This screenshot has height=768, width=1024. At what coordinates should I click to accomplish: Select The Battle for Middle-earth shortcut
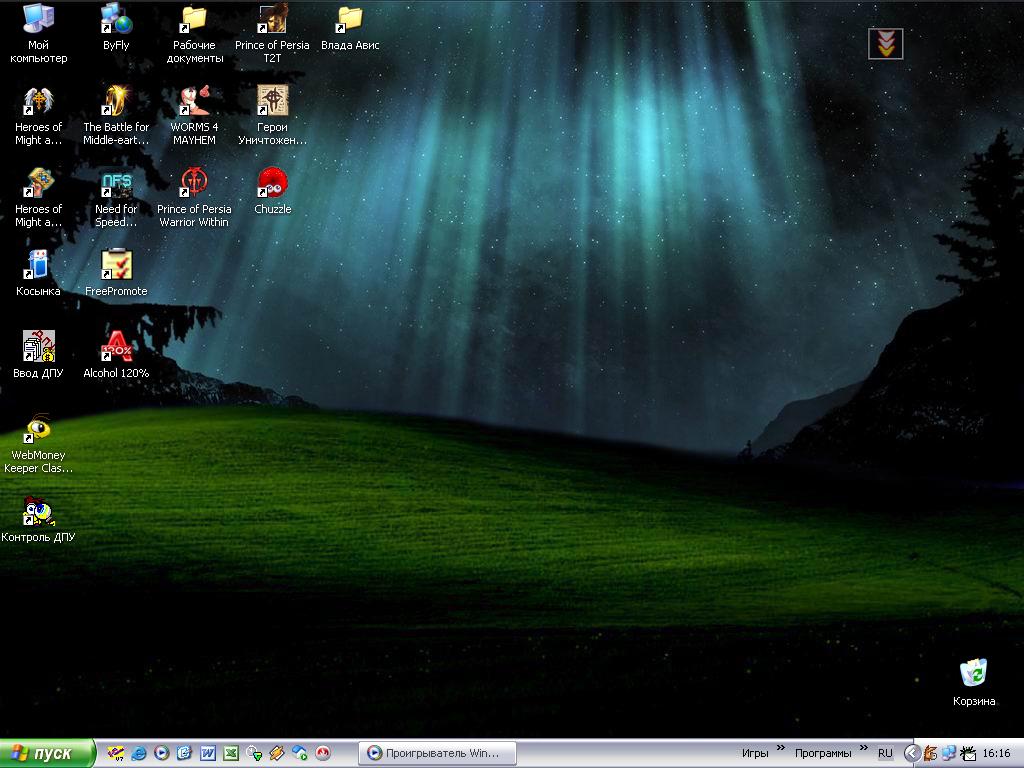(116, 115)
